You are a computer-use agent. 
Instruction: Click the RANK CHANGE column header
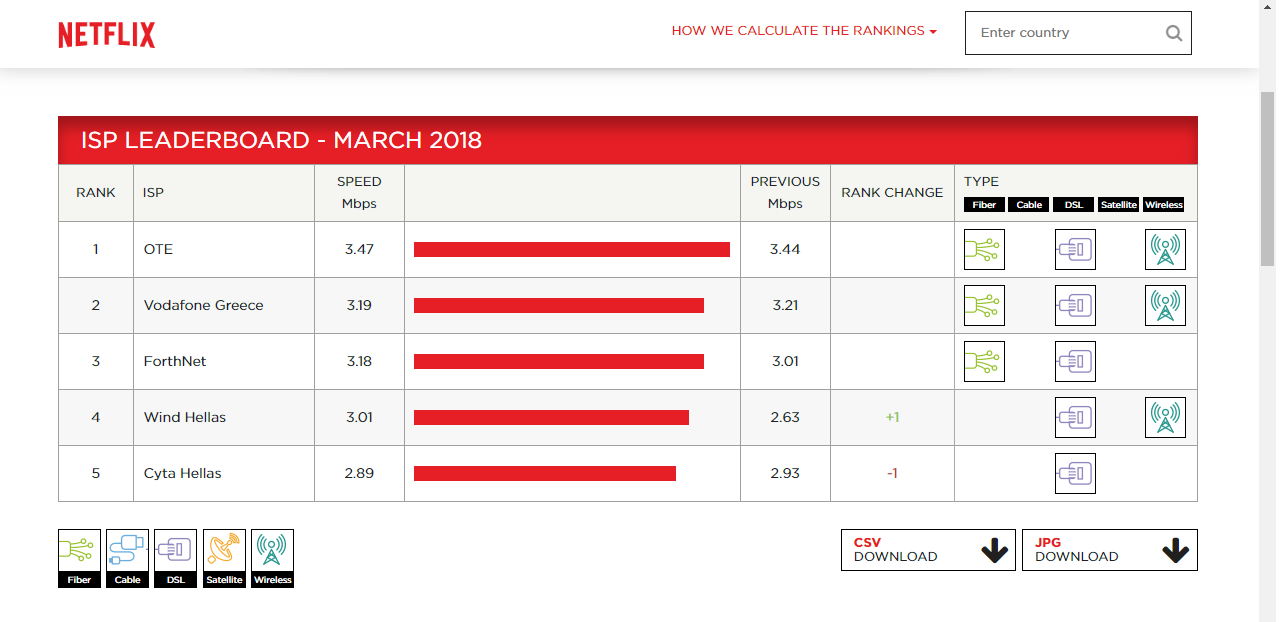[892, 192]
